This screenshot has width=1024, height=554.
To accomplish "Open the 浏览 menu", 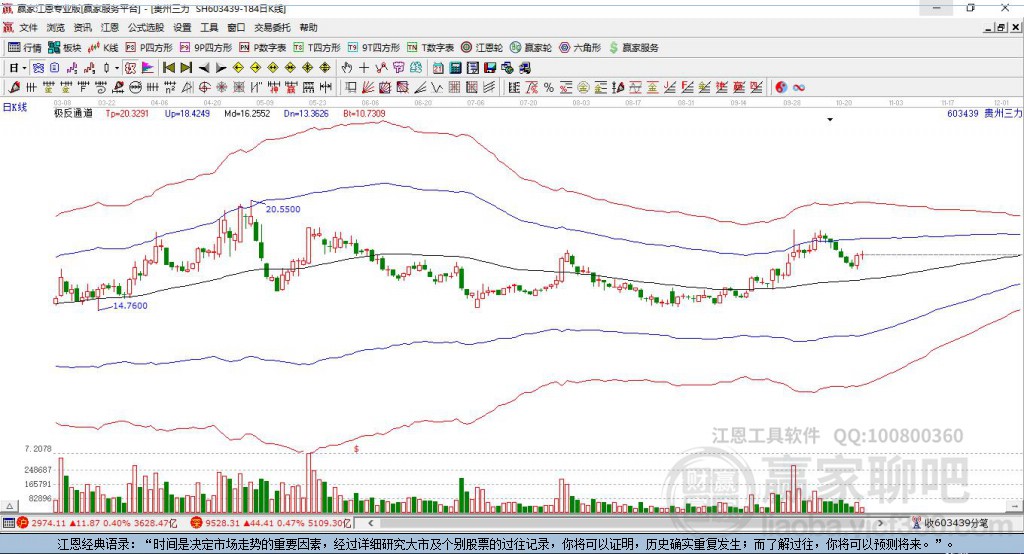I will [56, 27].
